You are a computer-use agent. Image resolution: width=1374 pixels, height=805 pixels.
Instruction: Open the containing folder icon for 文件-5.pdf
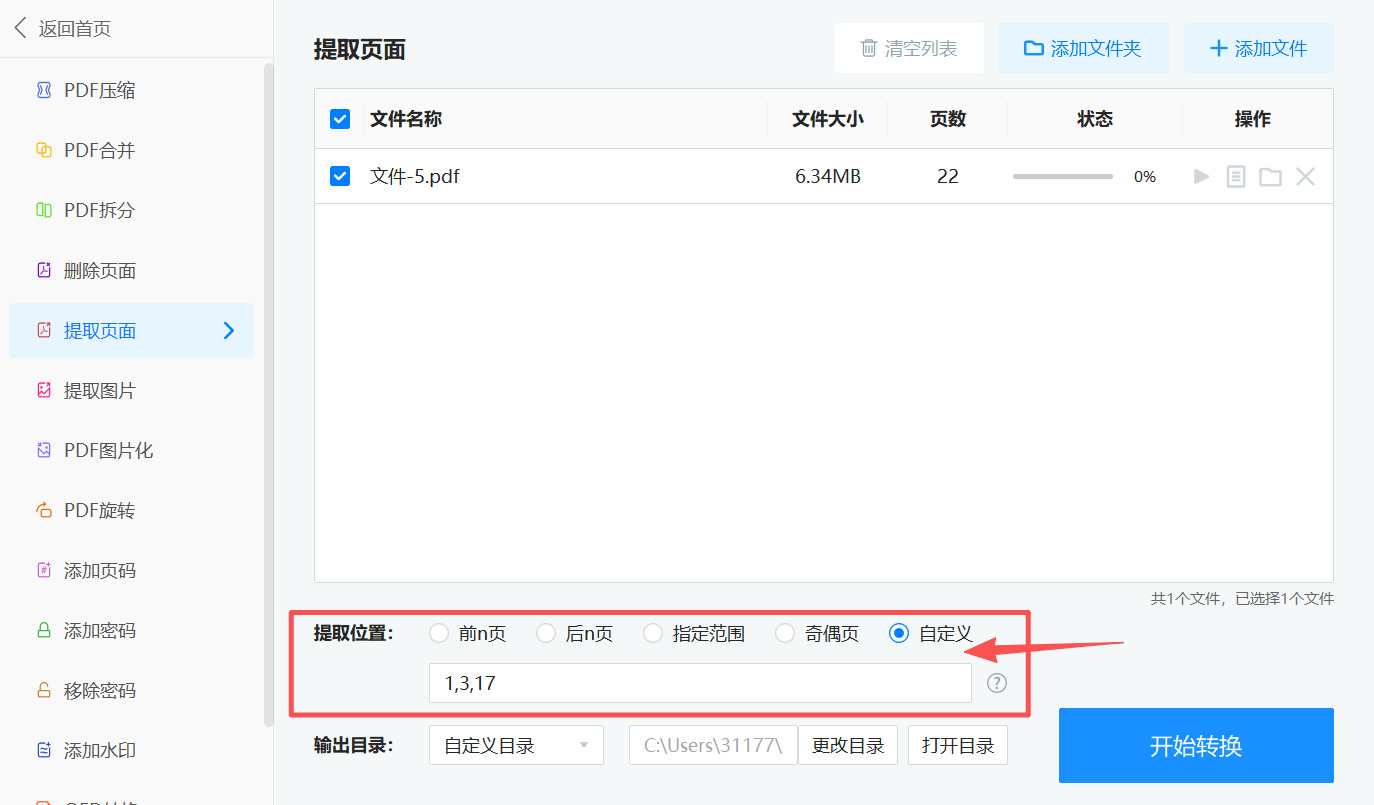pyautogui.click(x=1270, y=176)
